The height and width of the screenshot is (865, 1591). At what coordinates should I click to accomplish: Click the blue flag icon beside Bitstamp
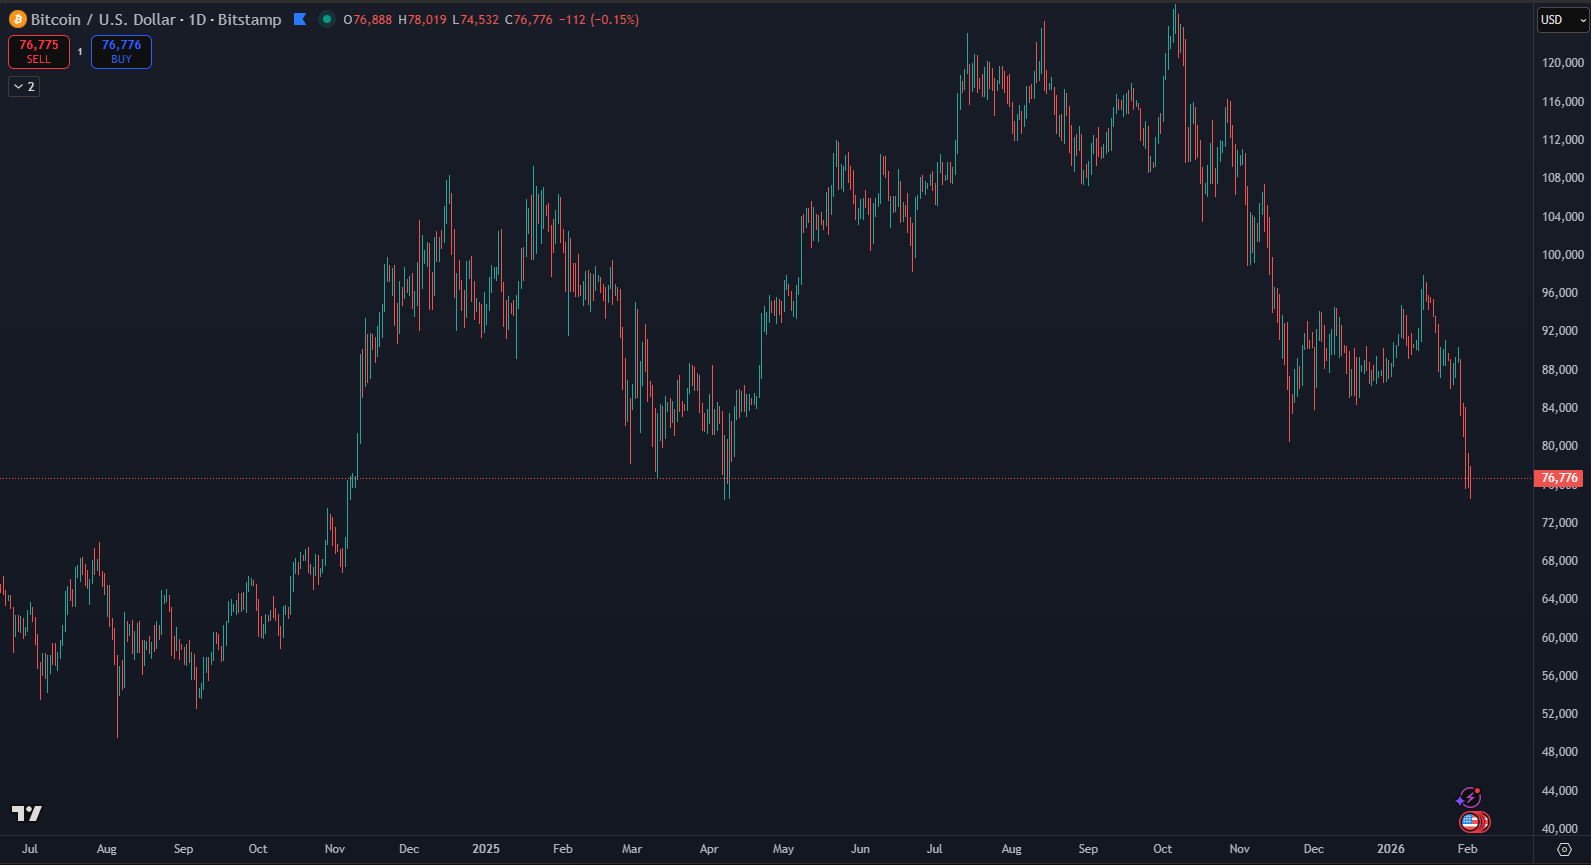[x=300, y=19]
